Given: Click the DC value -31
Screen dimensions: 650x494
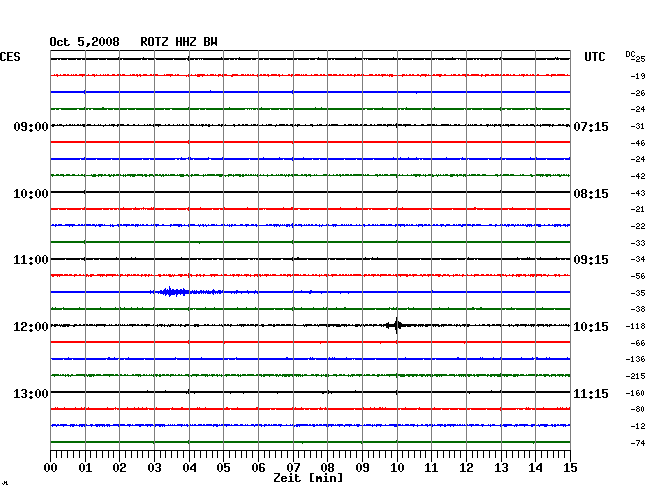Looking at the screenshot, I should coord(638,126).
